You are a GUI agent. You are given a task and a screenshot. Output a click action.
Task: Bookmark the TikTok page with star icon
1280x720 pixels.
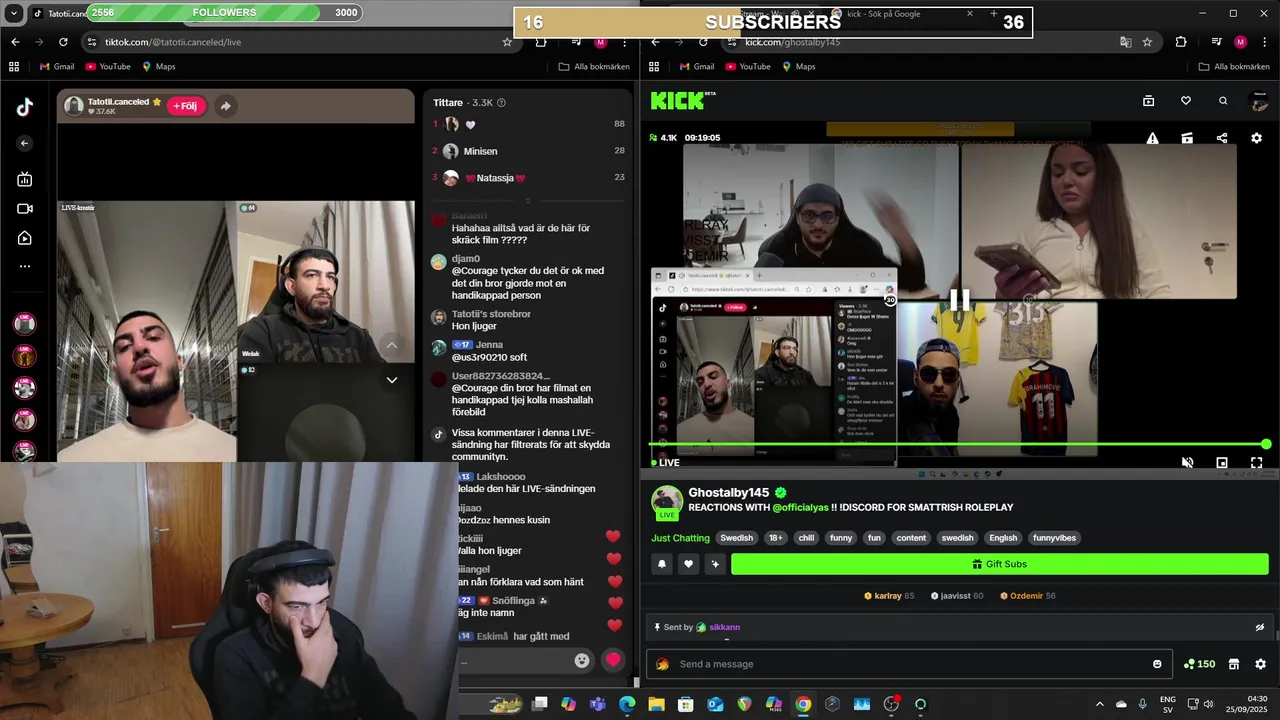507,42
